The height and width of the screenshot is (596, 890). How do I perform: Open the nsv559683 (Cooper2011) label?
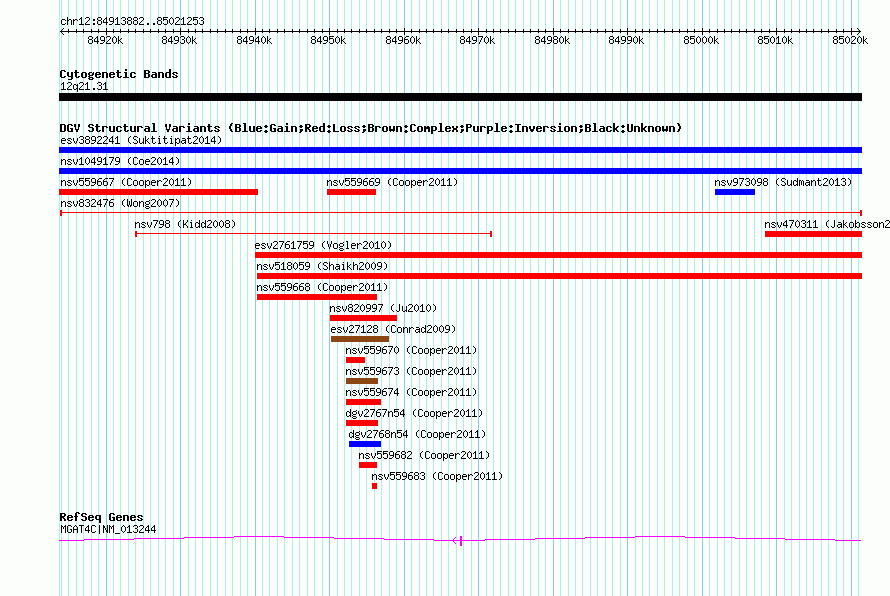[437, 476]
